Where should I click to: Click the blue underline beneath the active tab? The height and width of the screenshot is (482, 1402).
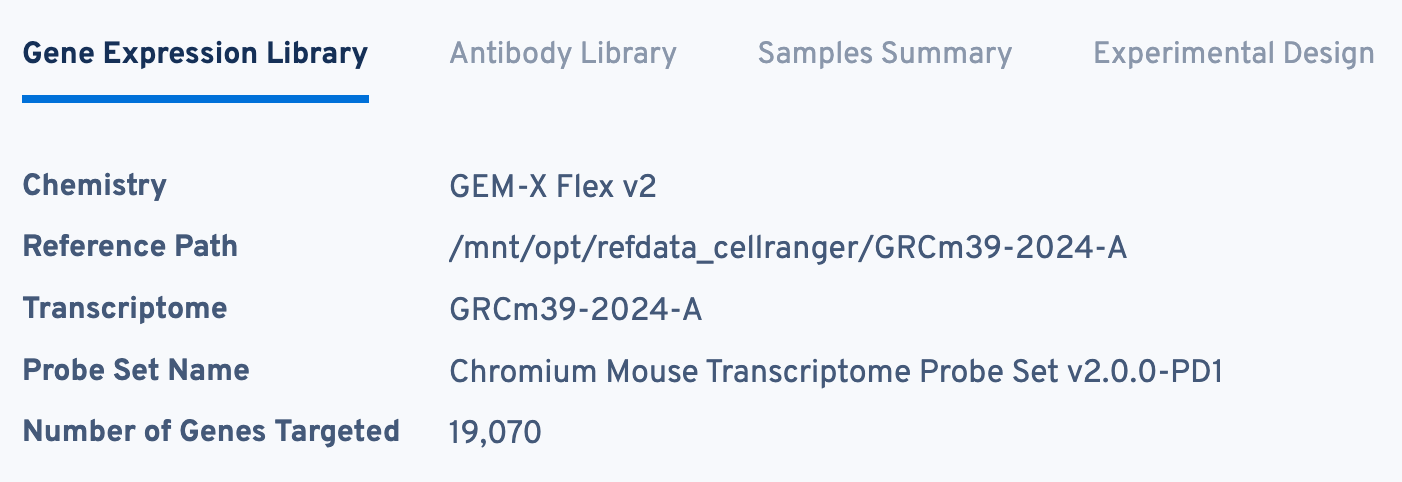[x=195, y=98]
